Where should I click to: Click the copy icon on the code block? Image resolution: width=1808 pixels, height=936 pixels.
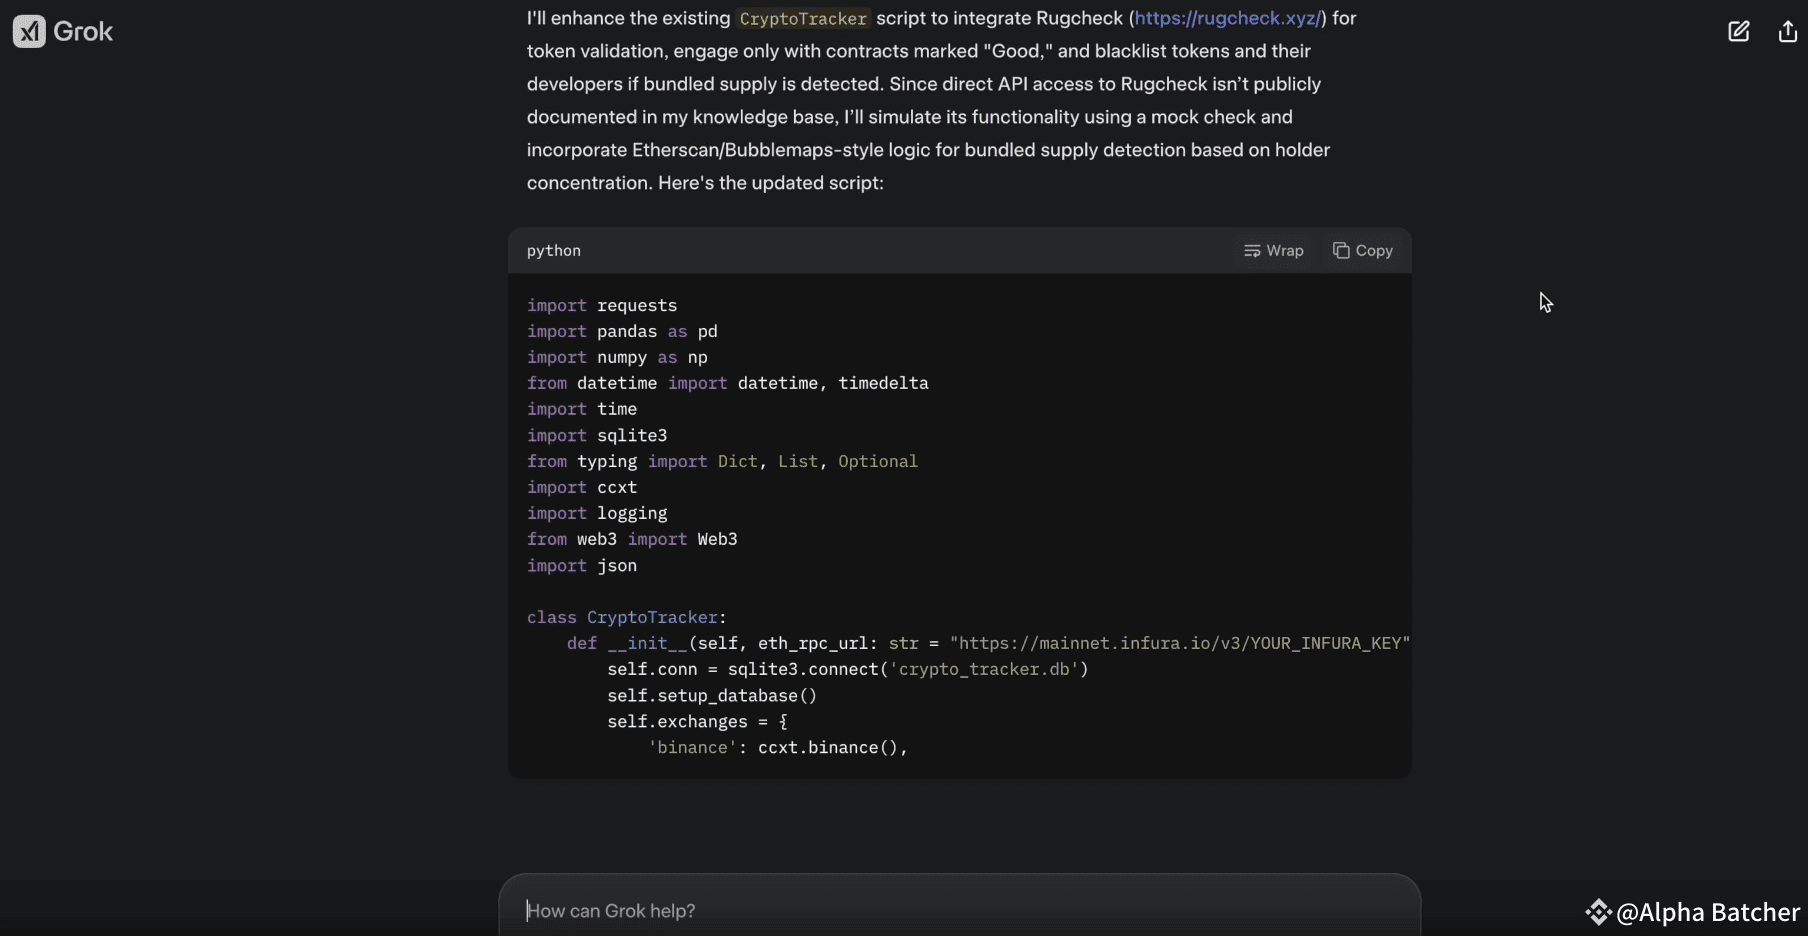(x=1343, y=251)
